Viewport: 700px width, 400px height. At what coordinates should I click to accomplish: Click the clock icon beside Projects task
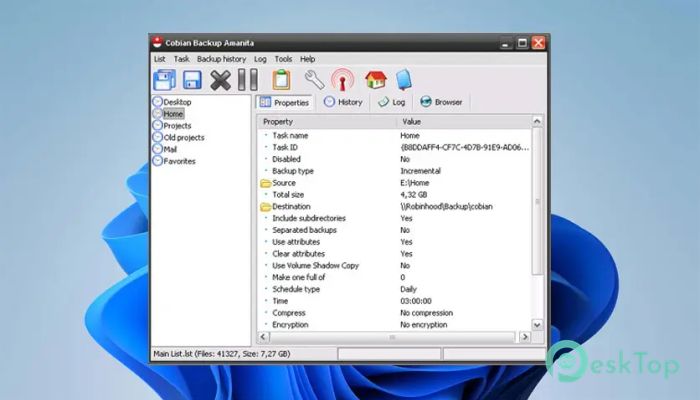pos(157,125)
